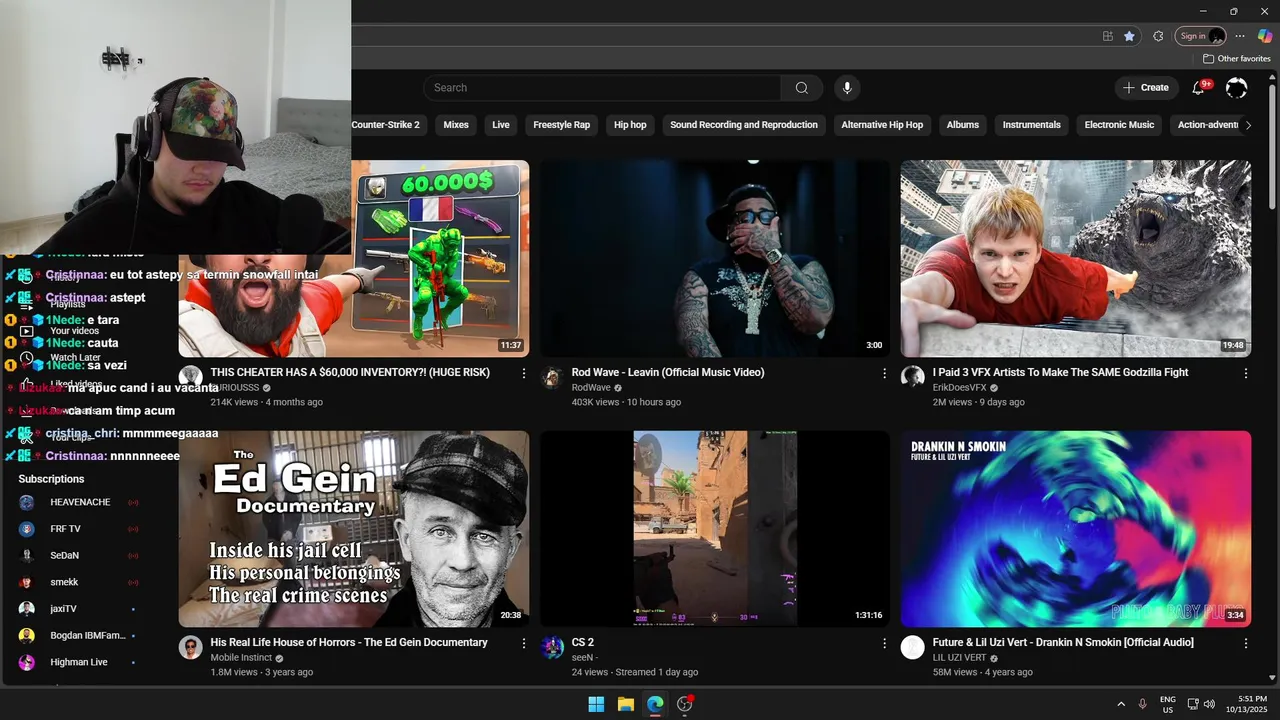Viewport: 1280px width, 720px height.
Task: Type in the YouTube Search field
Action: pos(602,88)
